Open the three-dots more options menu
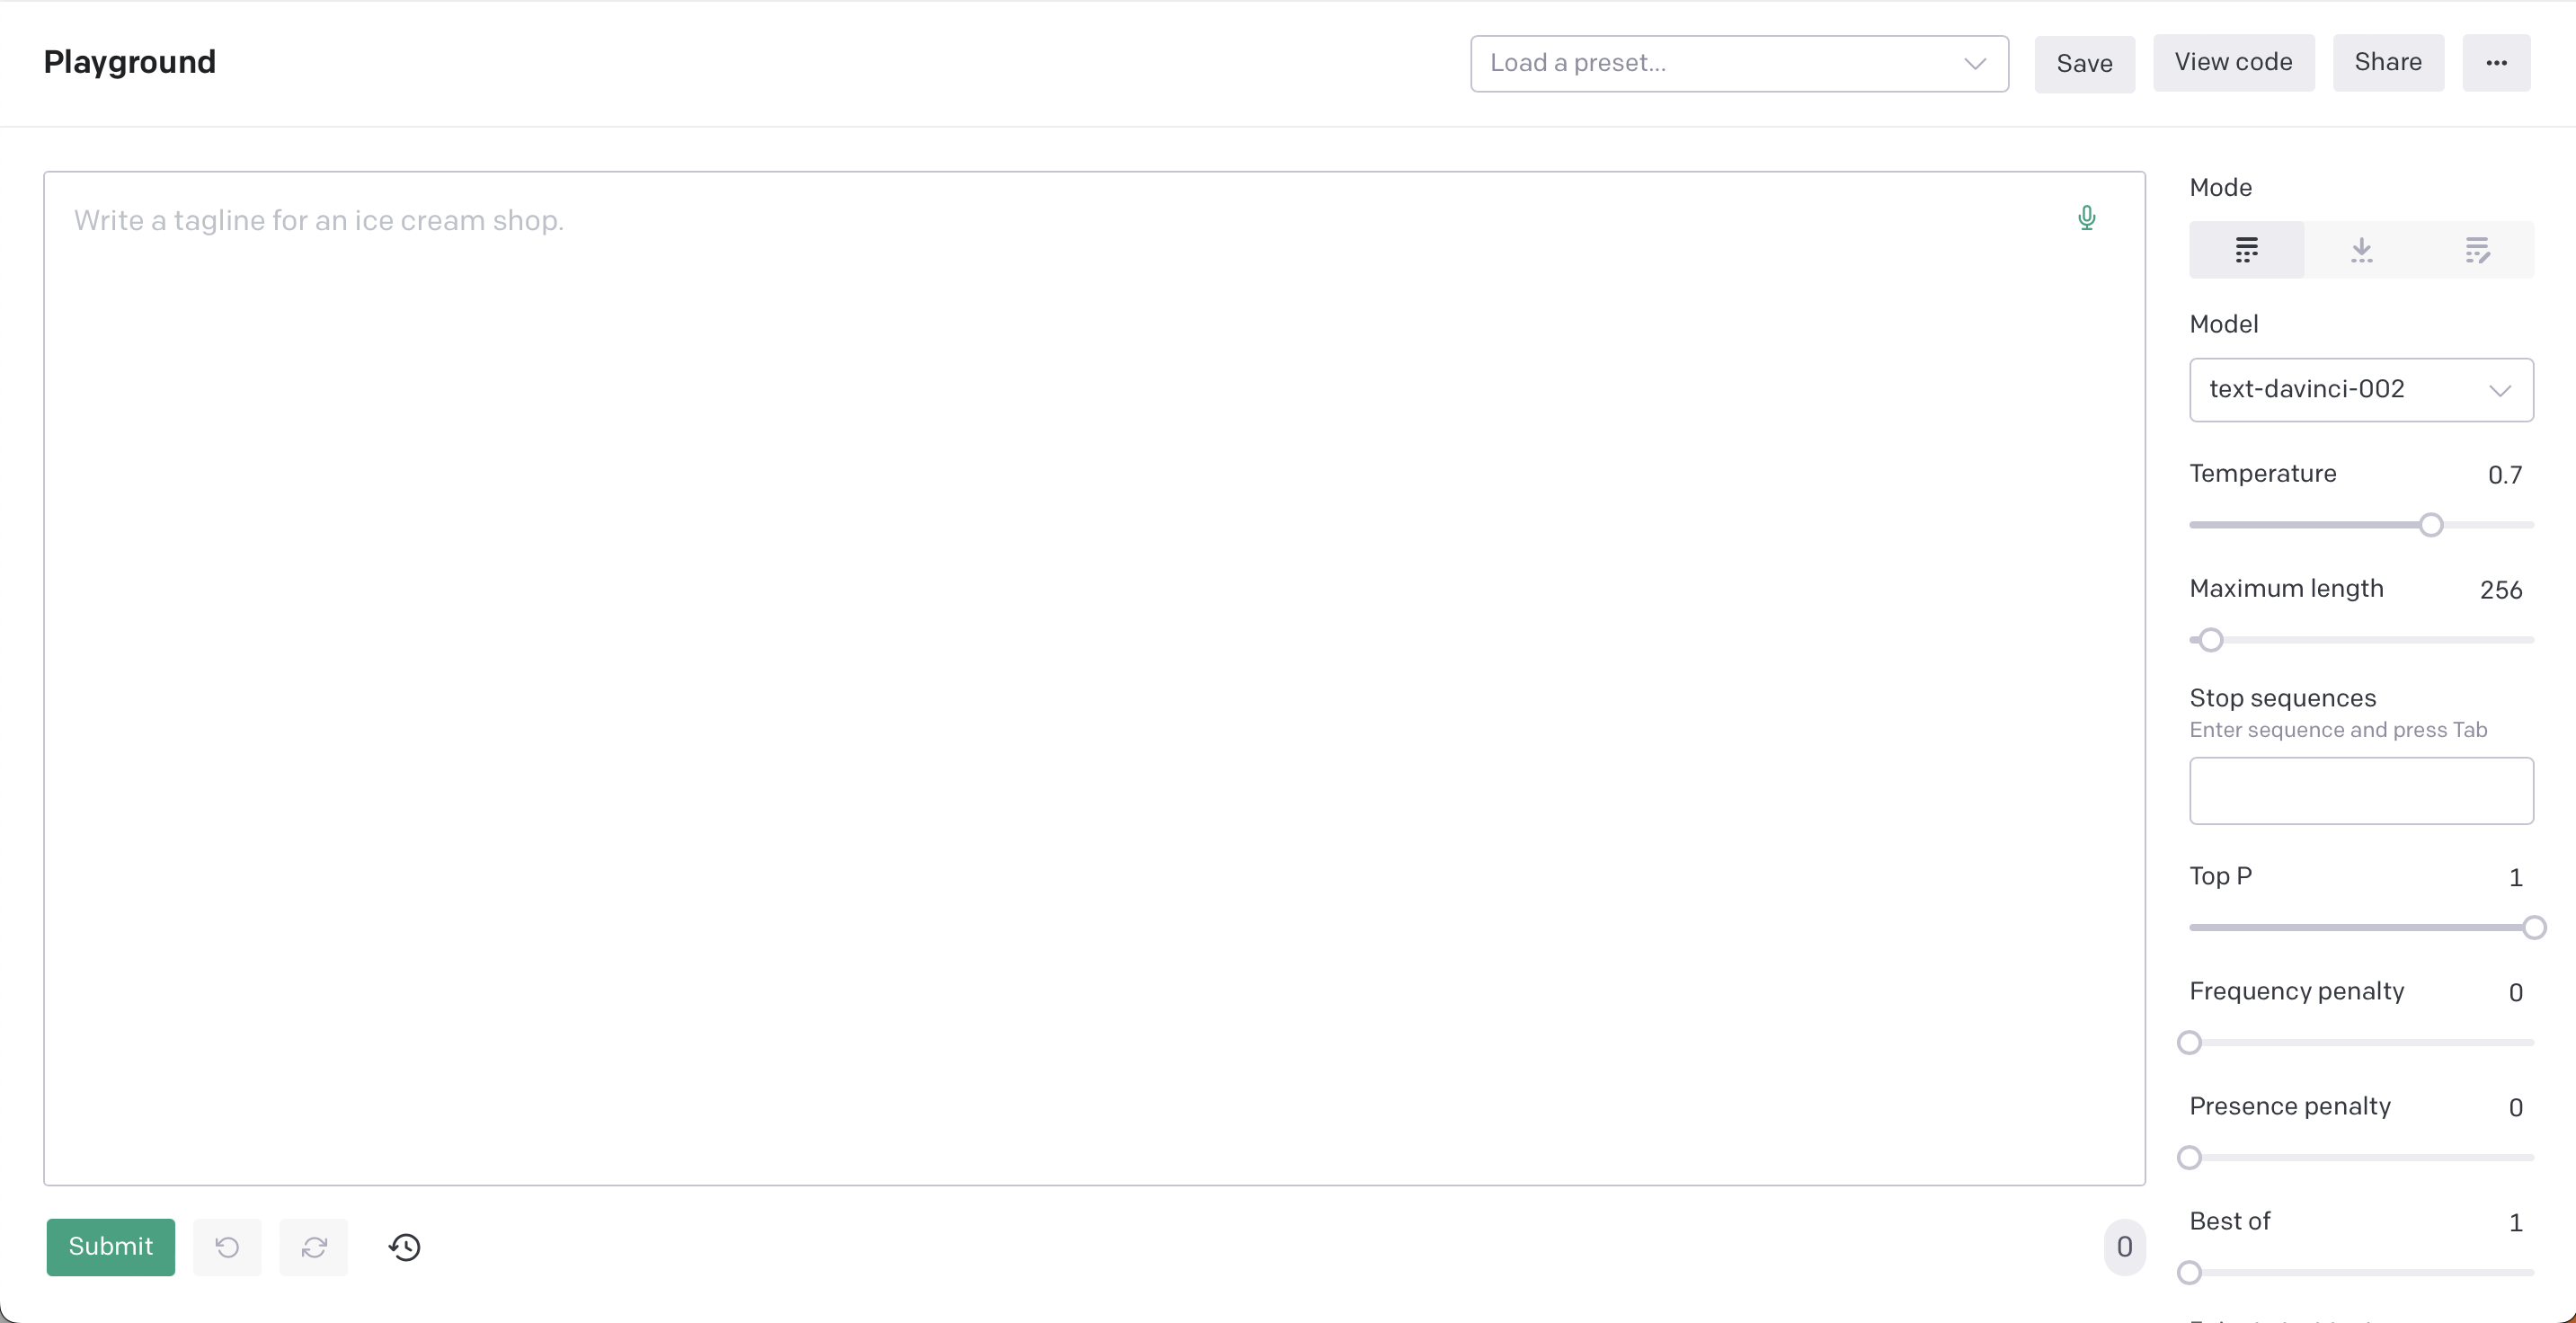 coord(2496,63)
